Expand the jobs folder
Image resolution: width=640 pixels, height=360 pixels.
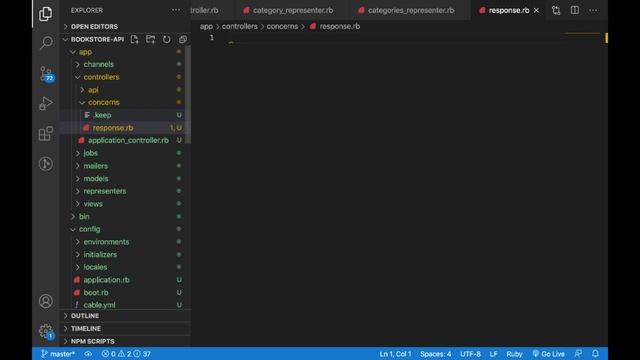tap(90, 153)
